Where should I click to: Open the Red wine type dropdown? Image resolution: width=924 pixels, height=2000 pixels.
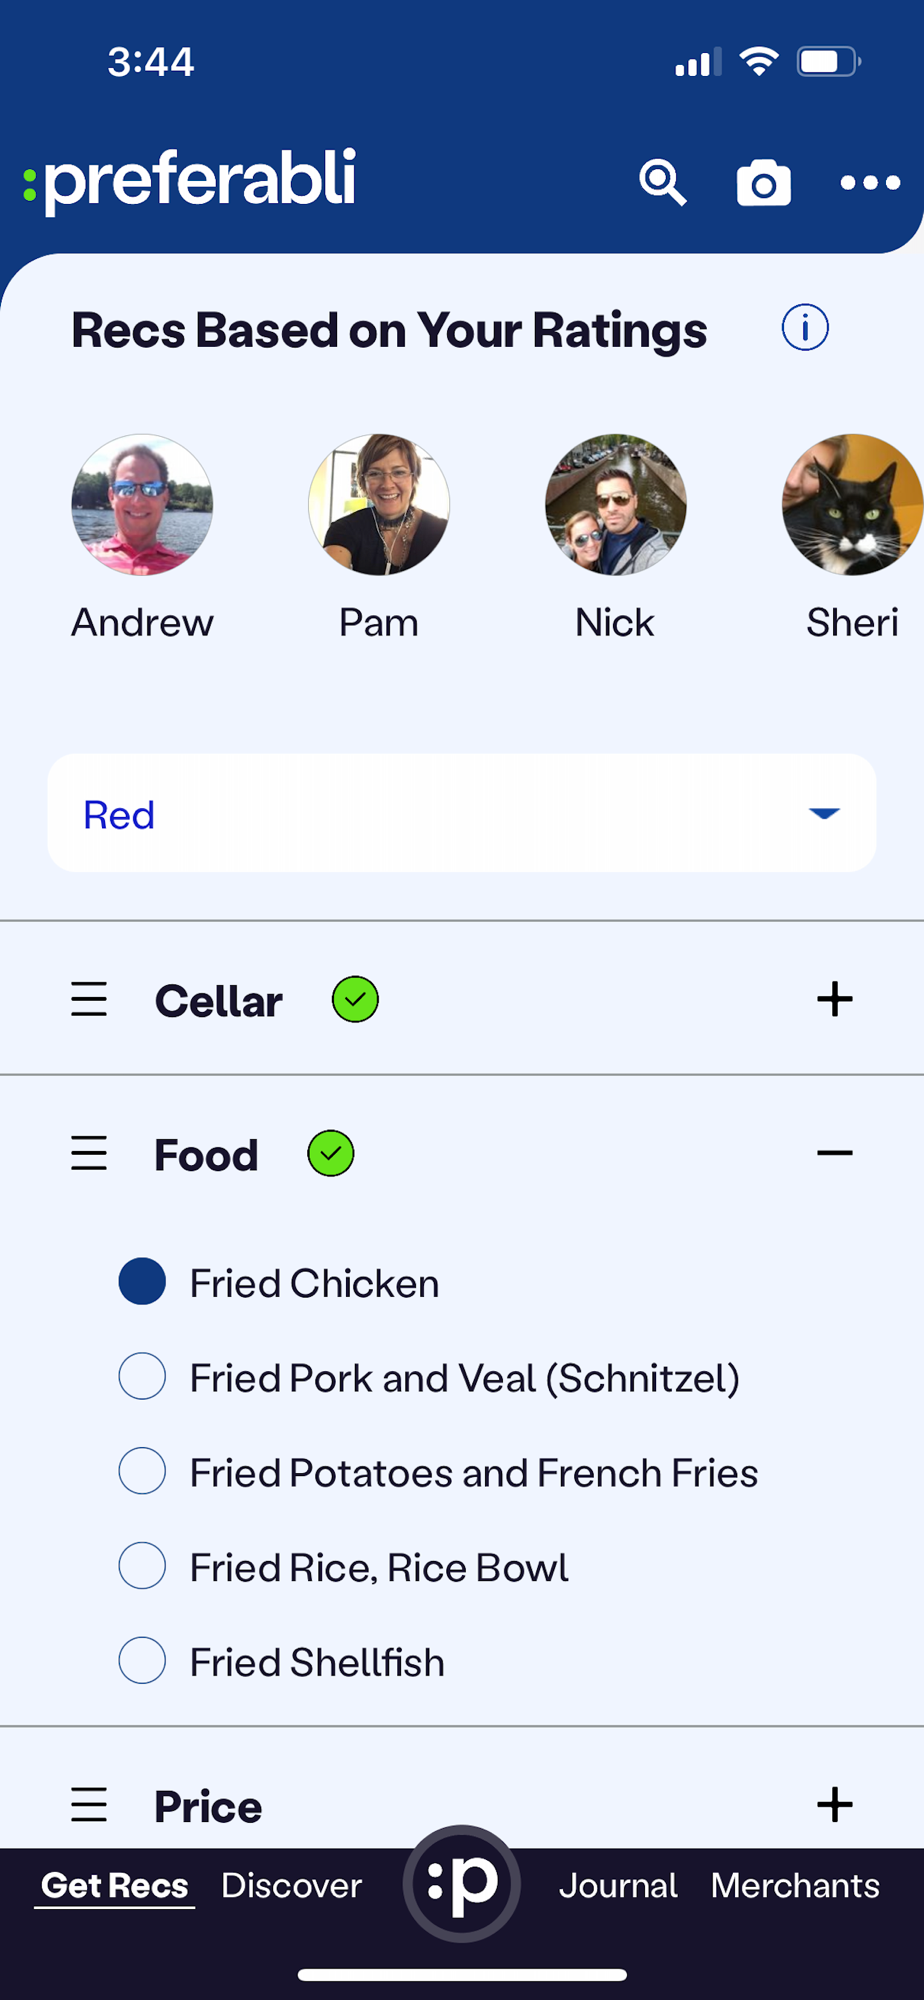click(462, 813)
